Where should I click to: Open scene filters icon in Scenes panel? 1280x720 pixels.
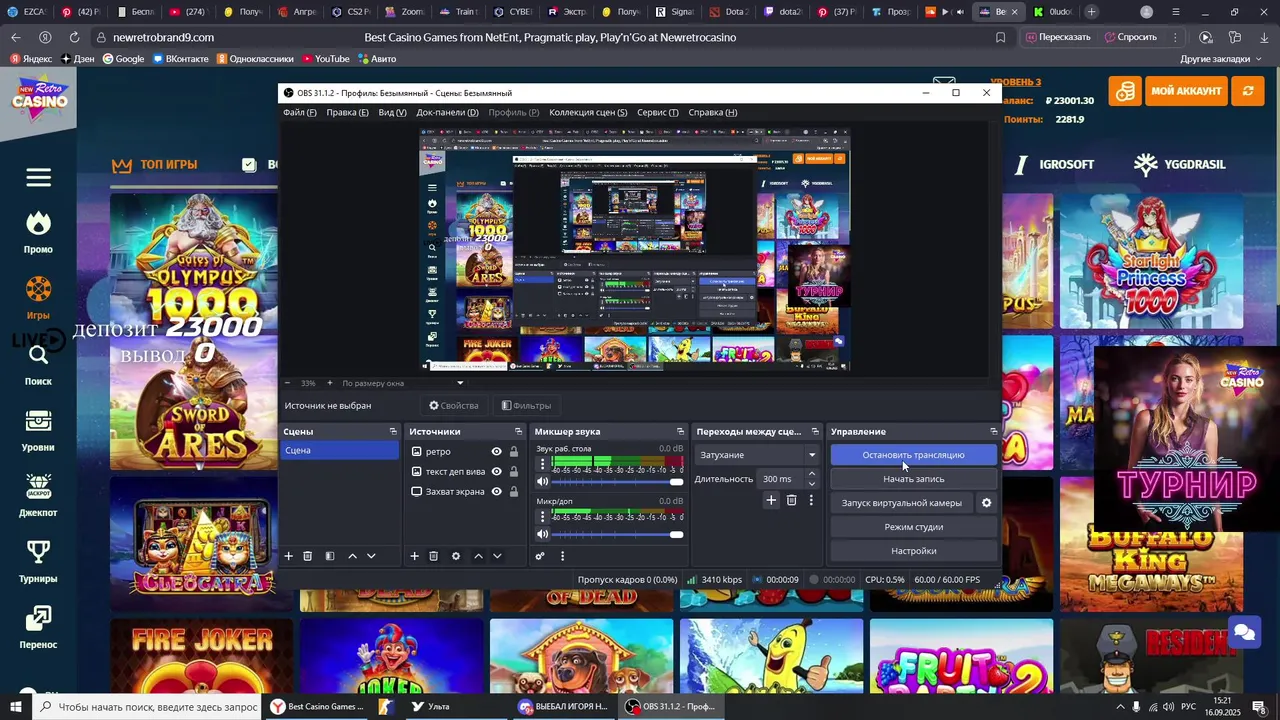pyautogui.click(x=330, y=556)
